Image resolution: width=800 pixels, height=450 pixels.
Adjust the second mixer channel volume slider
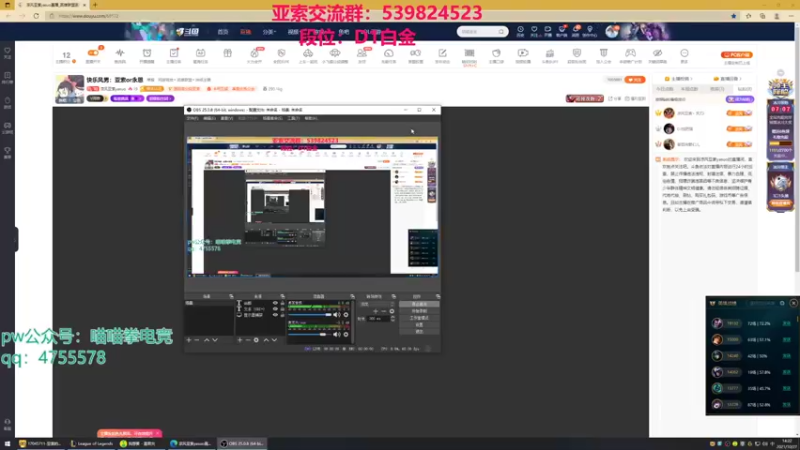pos(310,334)
